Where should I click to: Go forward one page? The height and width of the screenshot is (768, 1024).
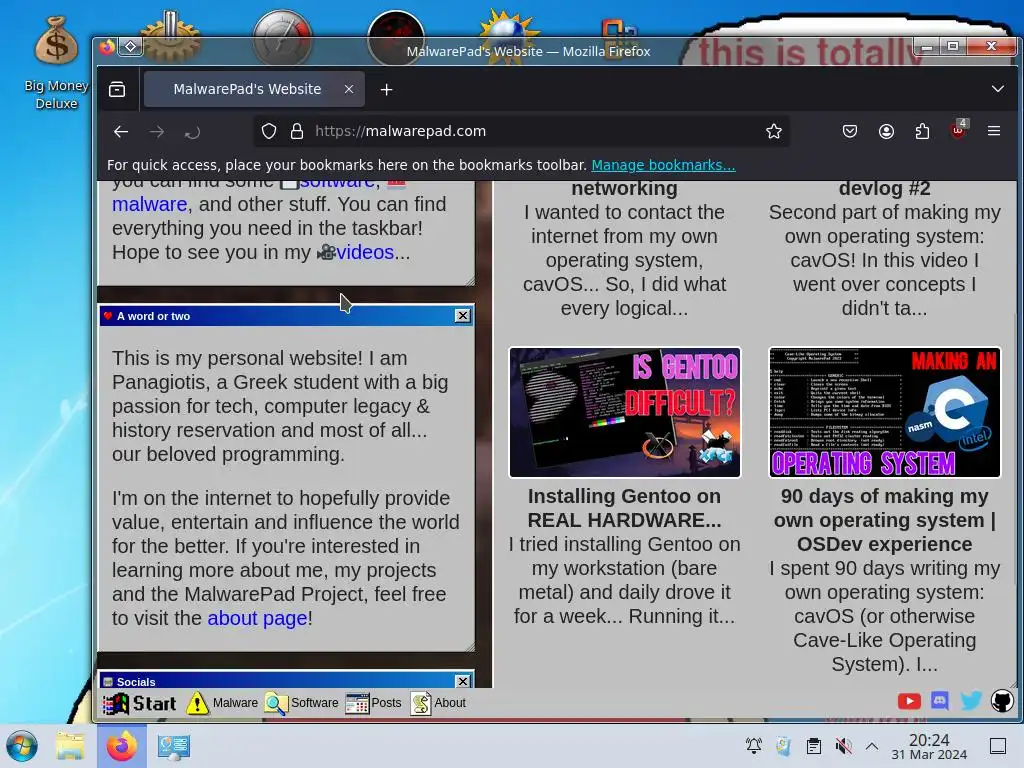(157, 132)
